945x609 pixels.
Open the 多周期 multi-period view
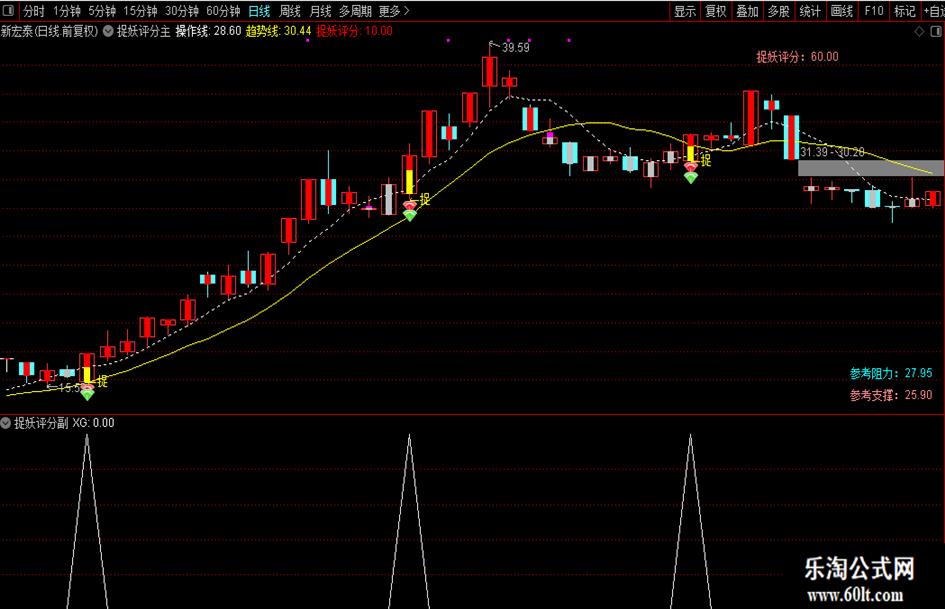pos(355,11)
